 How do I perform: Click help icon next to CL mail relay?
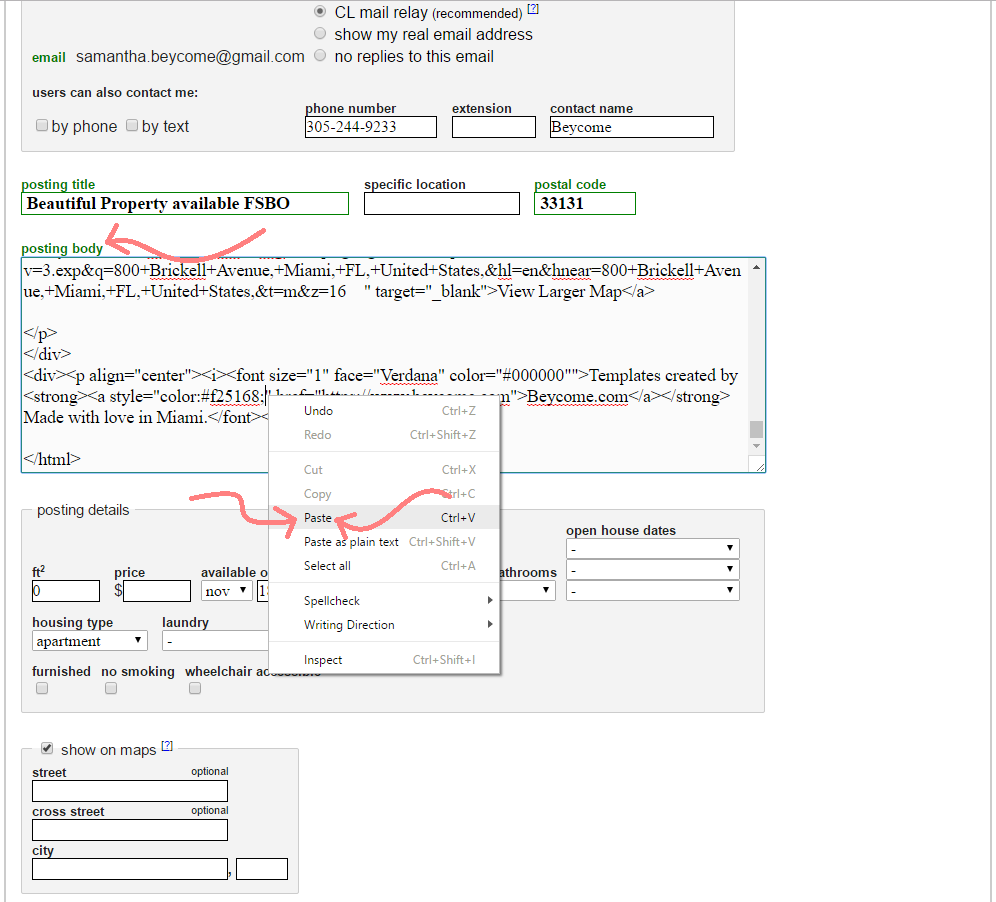(533, 10)
